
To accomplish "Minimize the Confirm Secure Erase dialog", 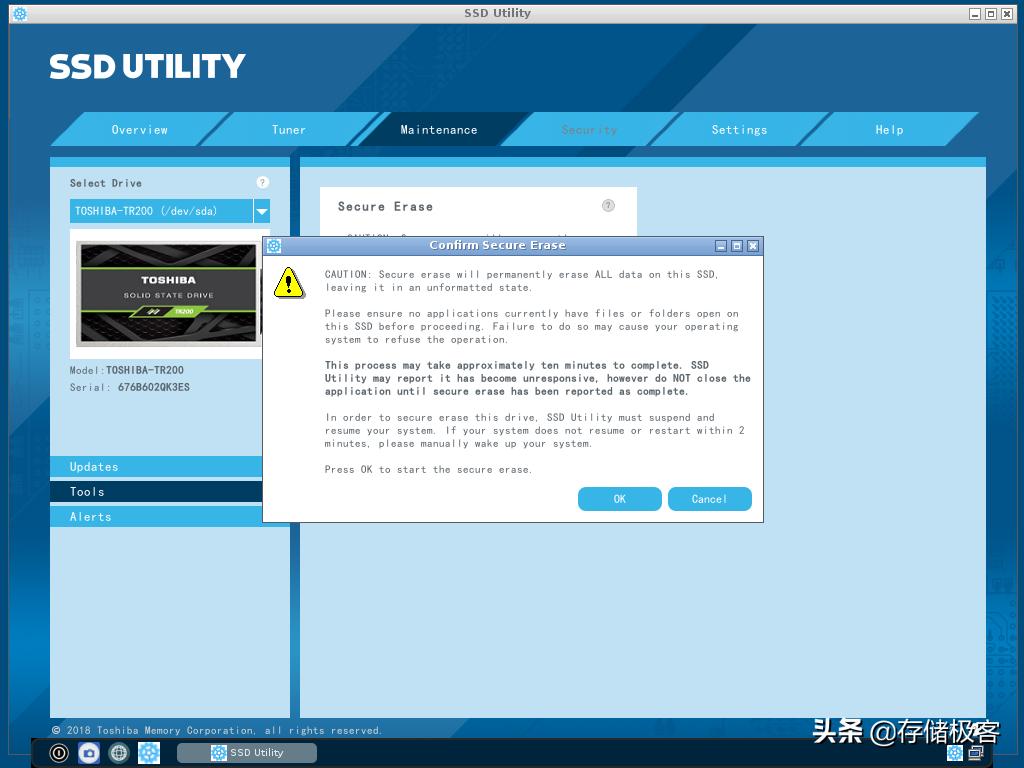I will [721, 246].
